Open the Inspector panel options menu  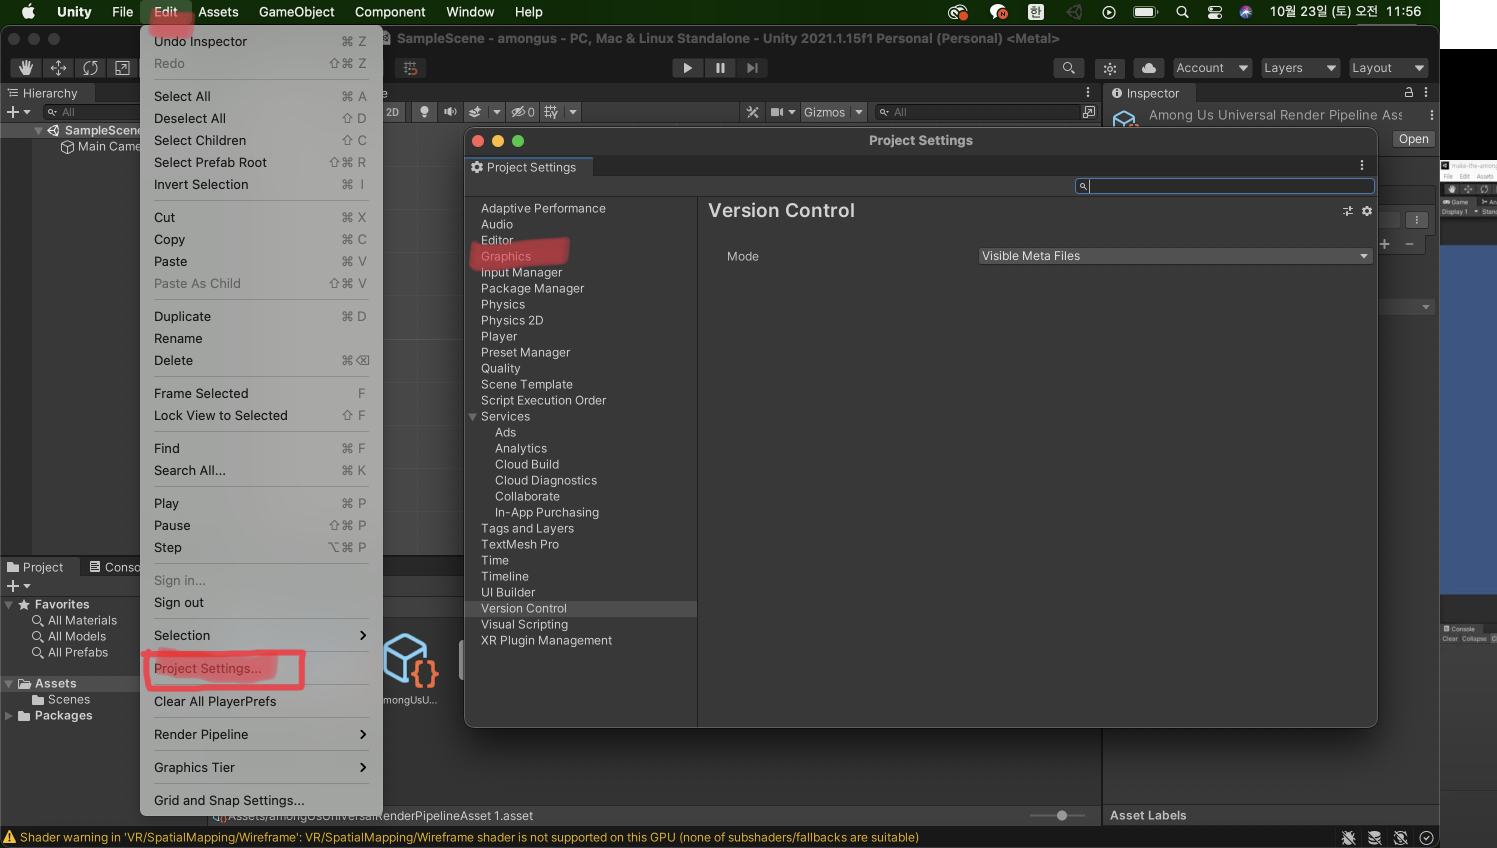pos(1426,92)
